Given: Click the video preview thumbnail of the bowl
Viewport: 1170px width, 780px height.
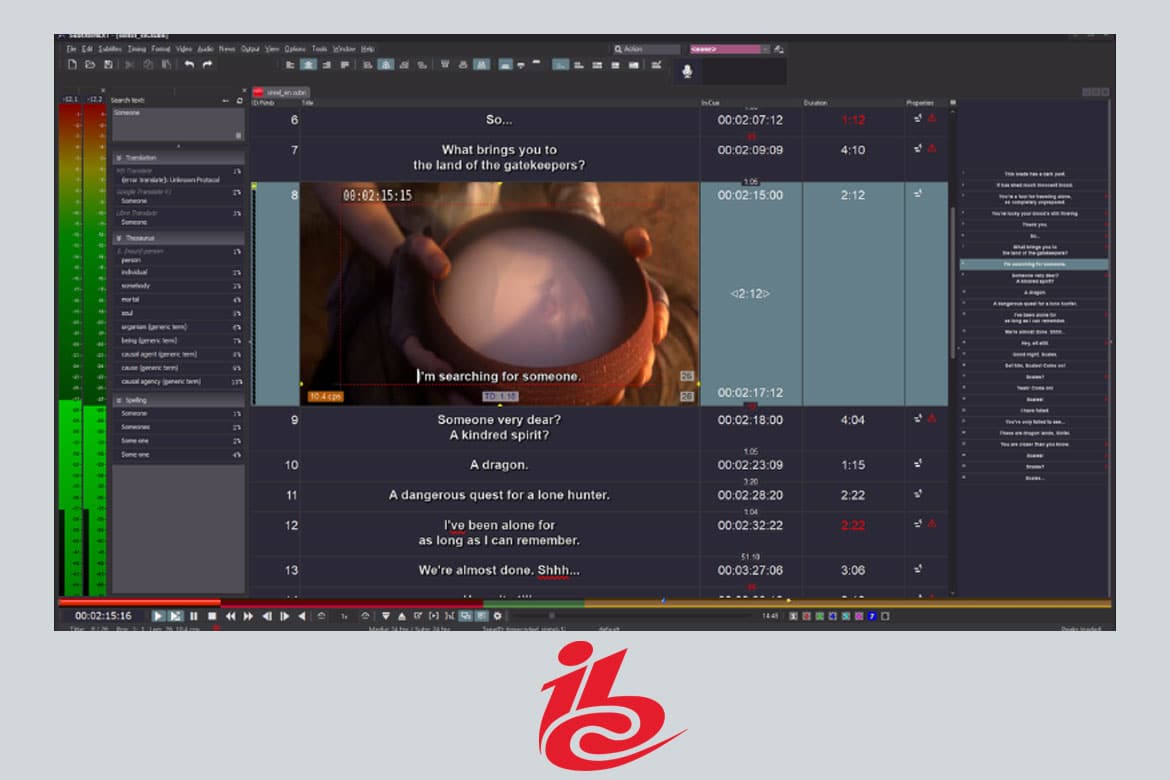Looking at the screenshot, I should 499,294.
